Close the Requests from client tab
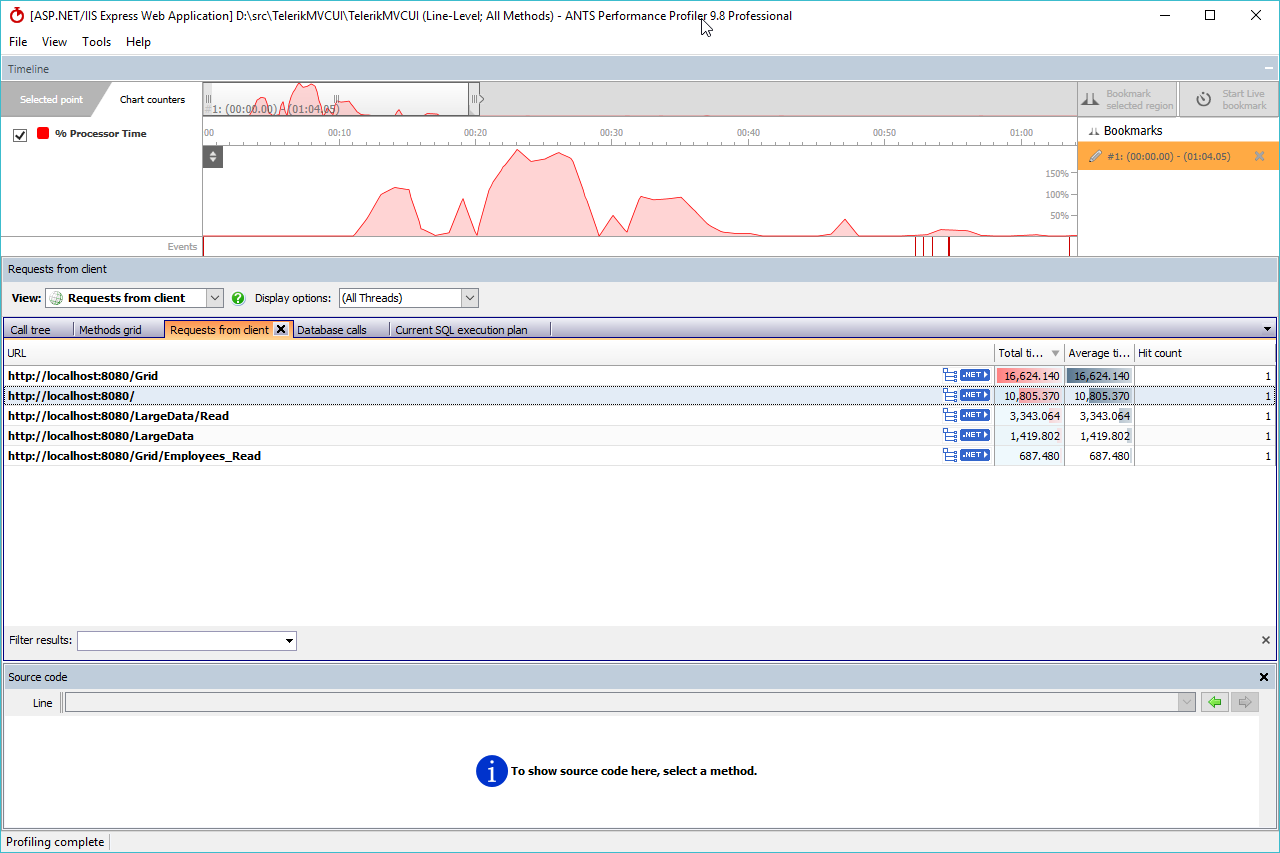The image size is (1280, 853). pos(281,329)
